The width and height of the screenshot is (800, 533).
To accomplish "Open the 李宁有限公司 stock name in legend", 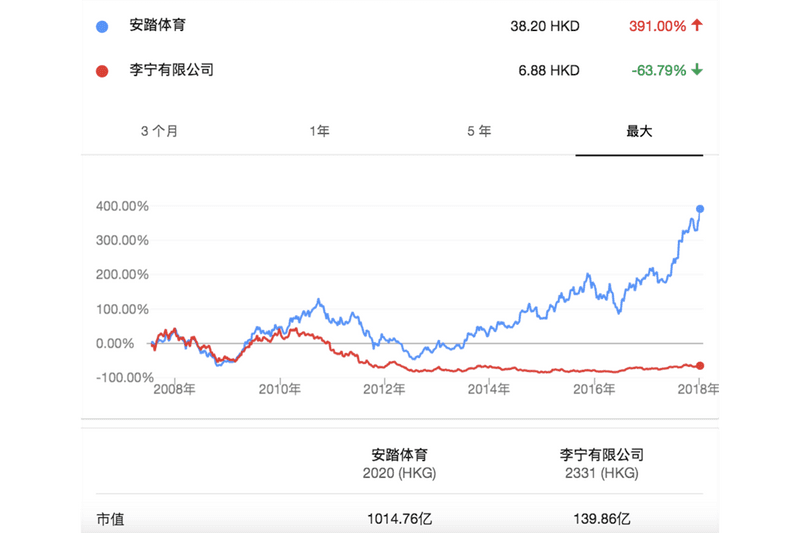I will click(171, 70).
